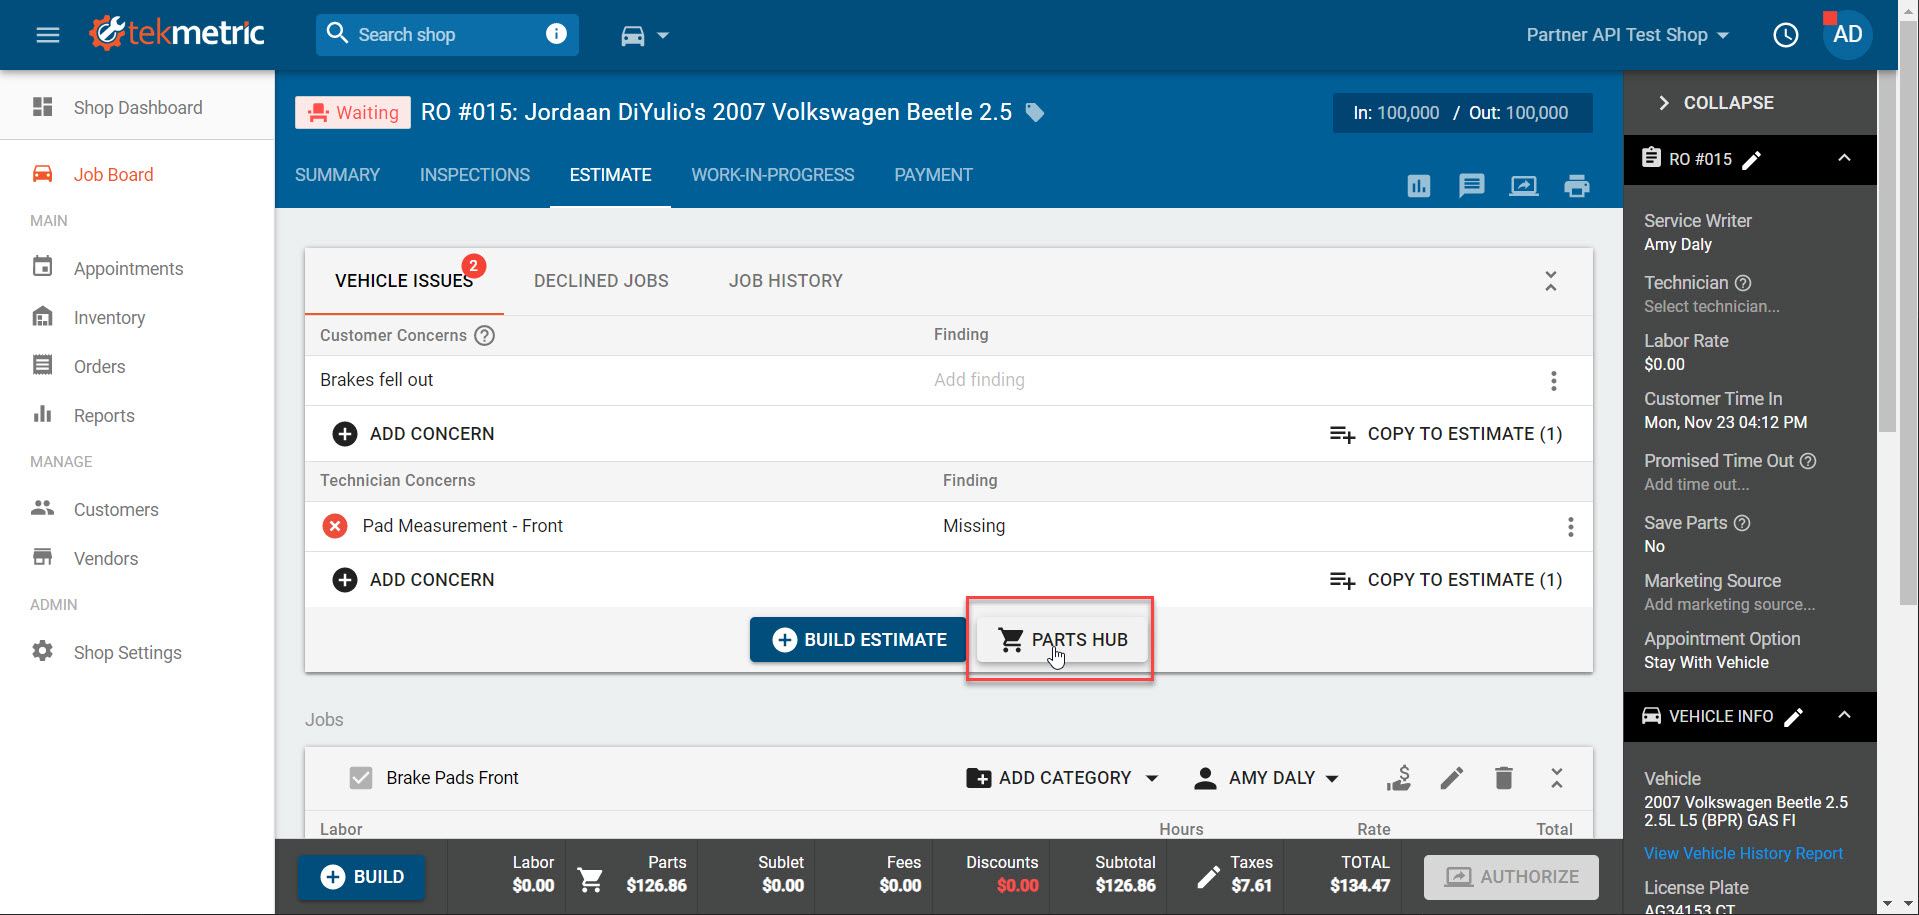Image resolution: width=1919 pixels, height=915 pixels.
Task: Click the Build Estimate button
Action: 857,639
